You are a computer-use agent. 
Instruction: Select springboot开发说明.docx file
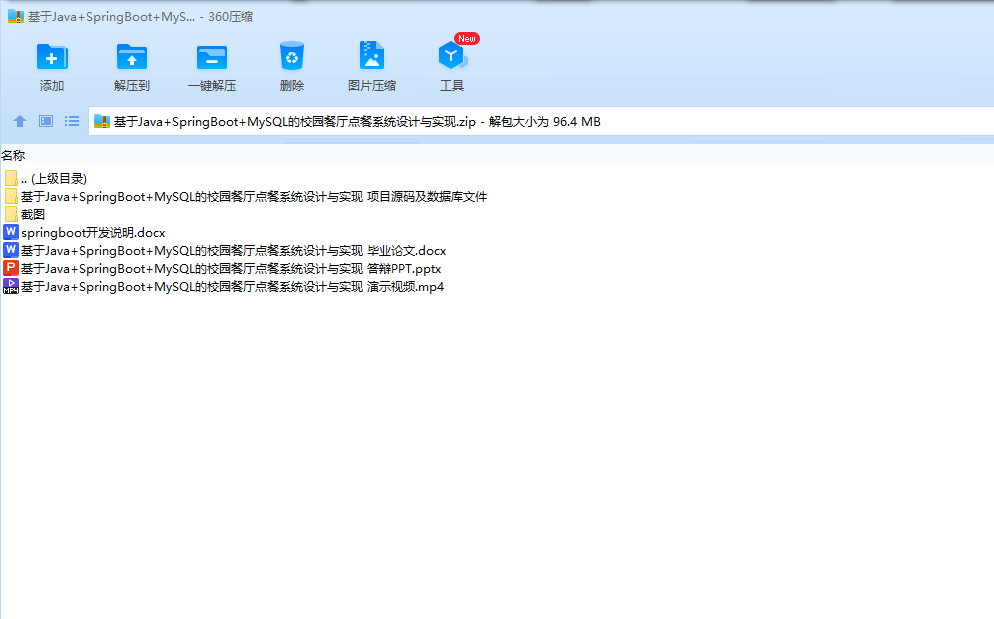(84, 233)
